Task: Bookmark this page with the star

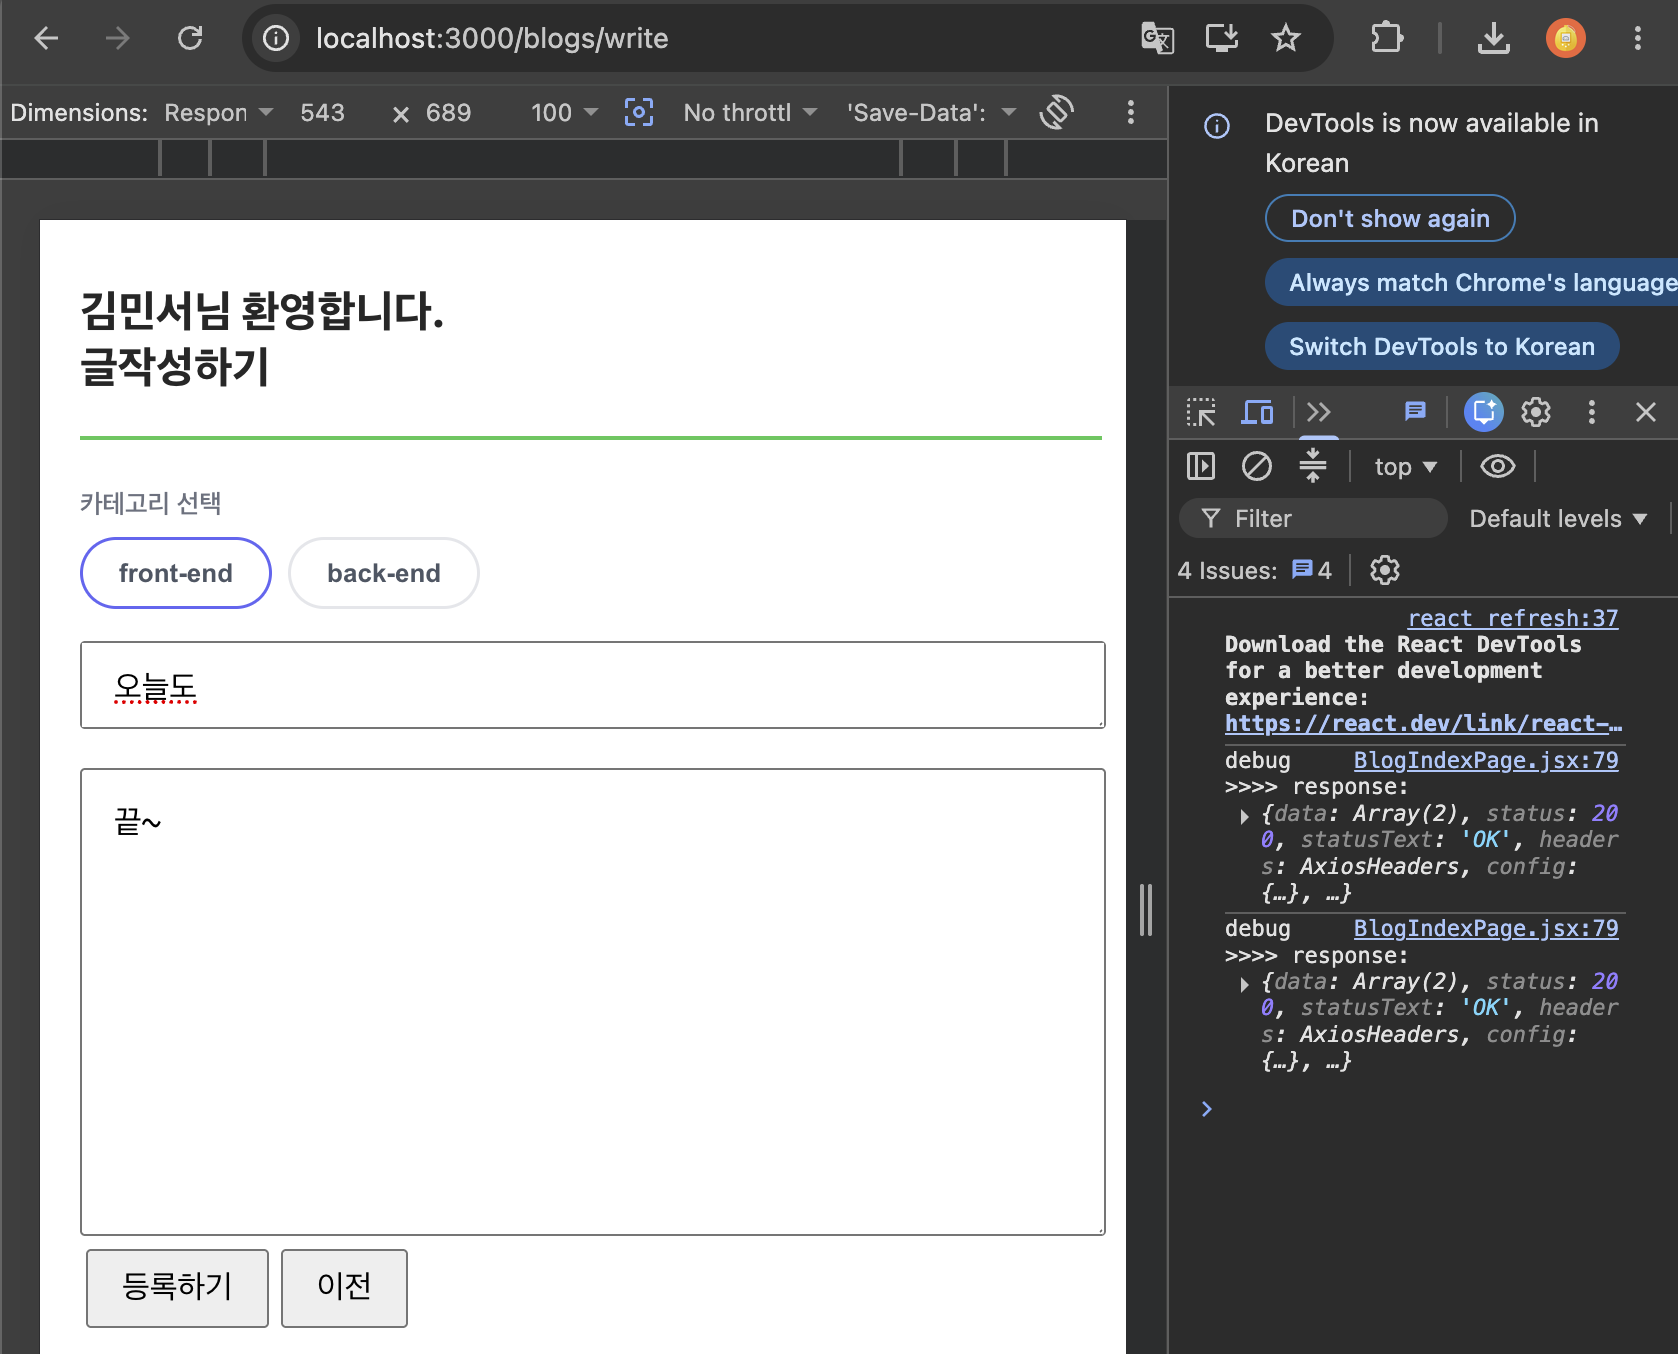Action: coord(1285,38)
